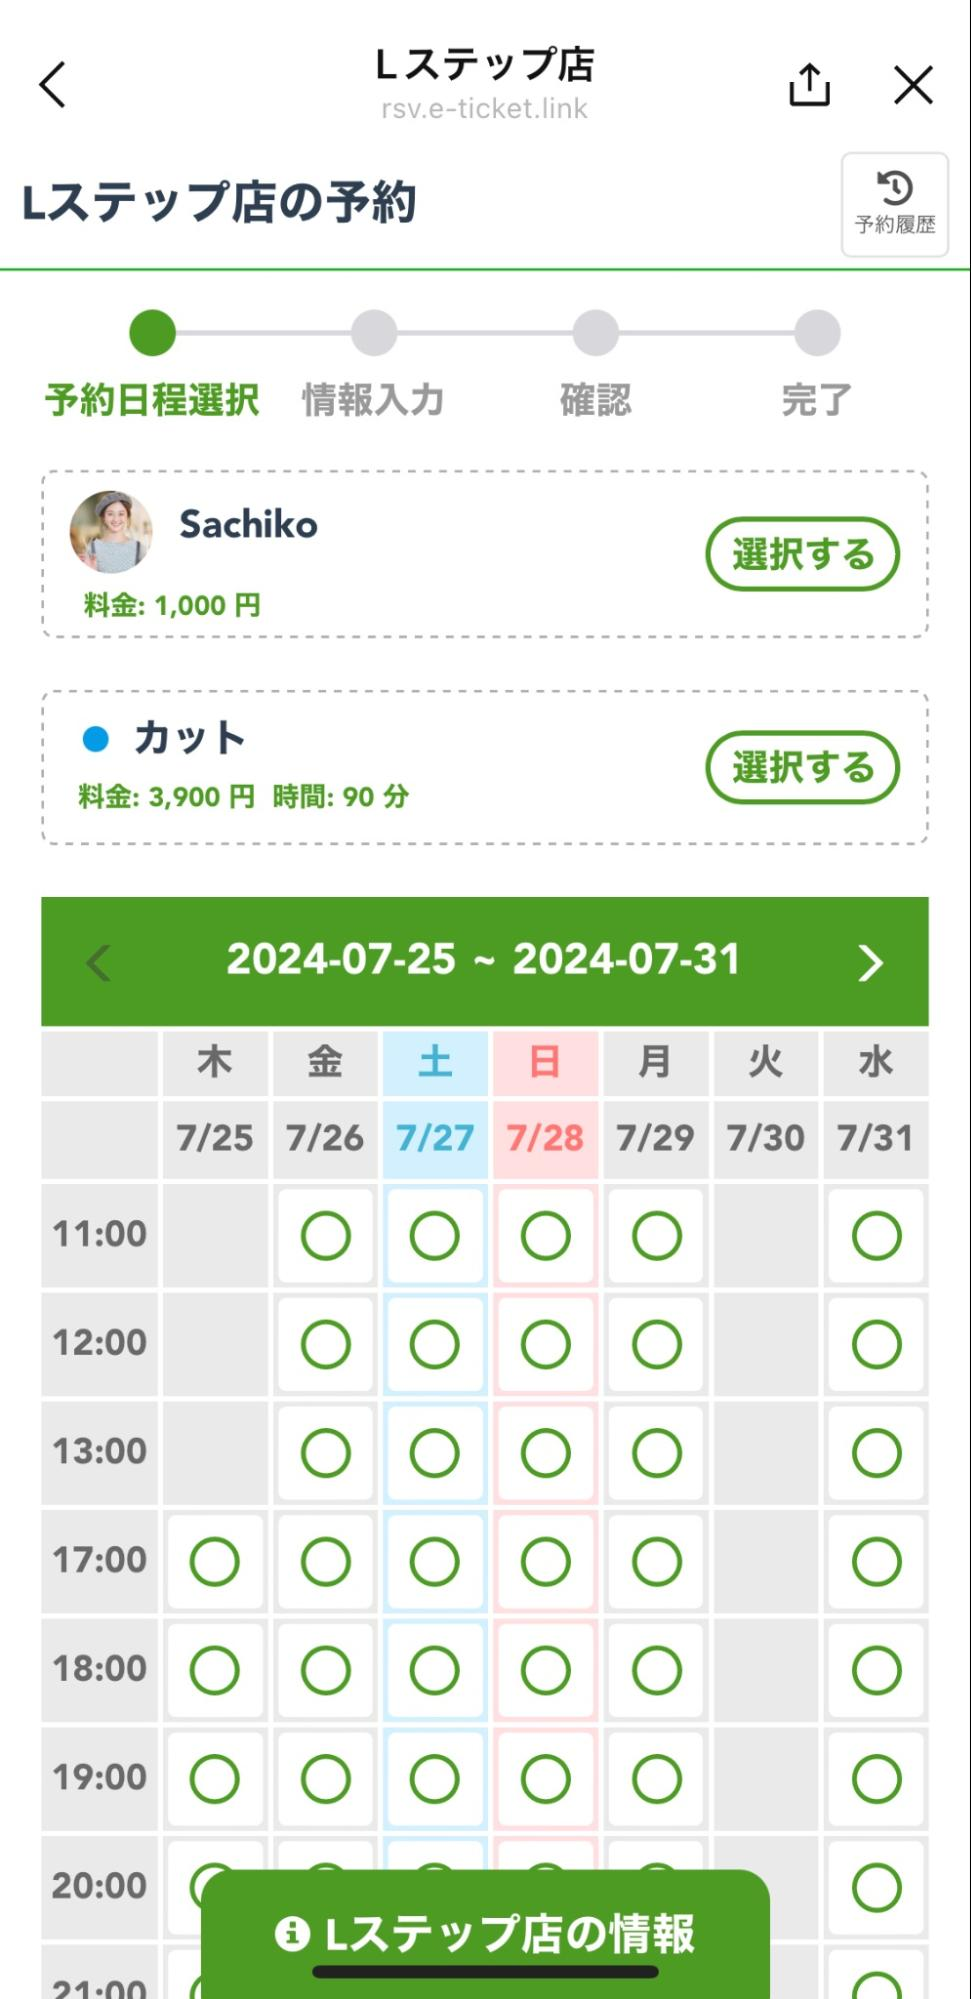
Task: Choose 17:00 slot on Thursday 7/25
Action: pos(215,1561)
